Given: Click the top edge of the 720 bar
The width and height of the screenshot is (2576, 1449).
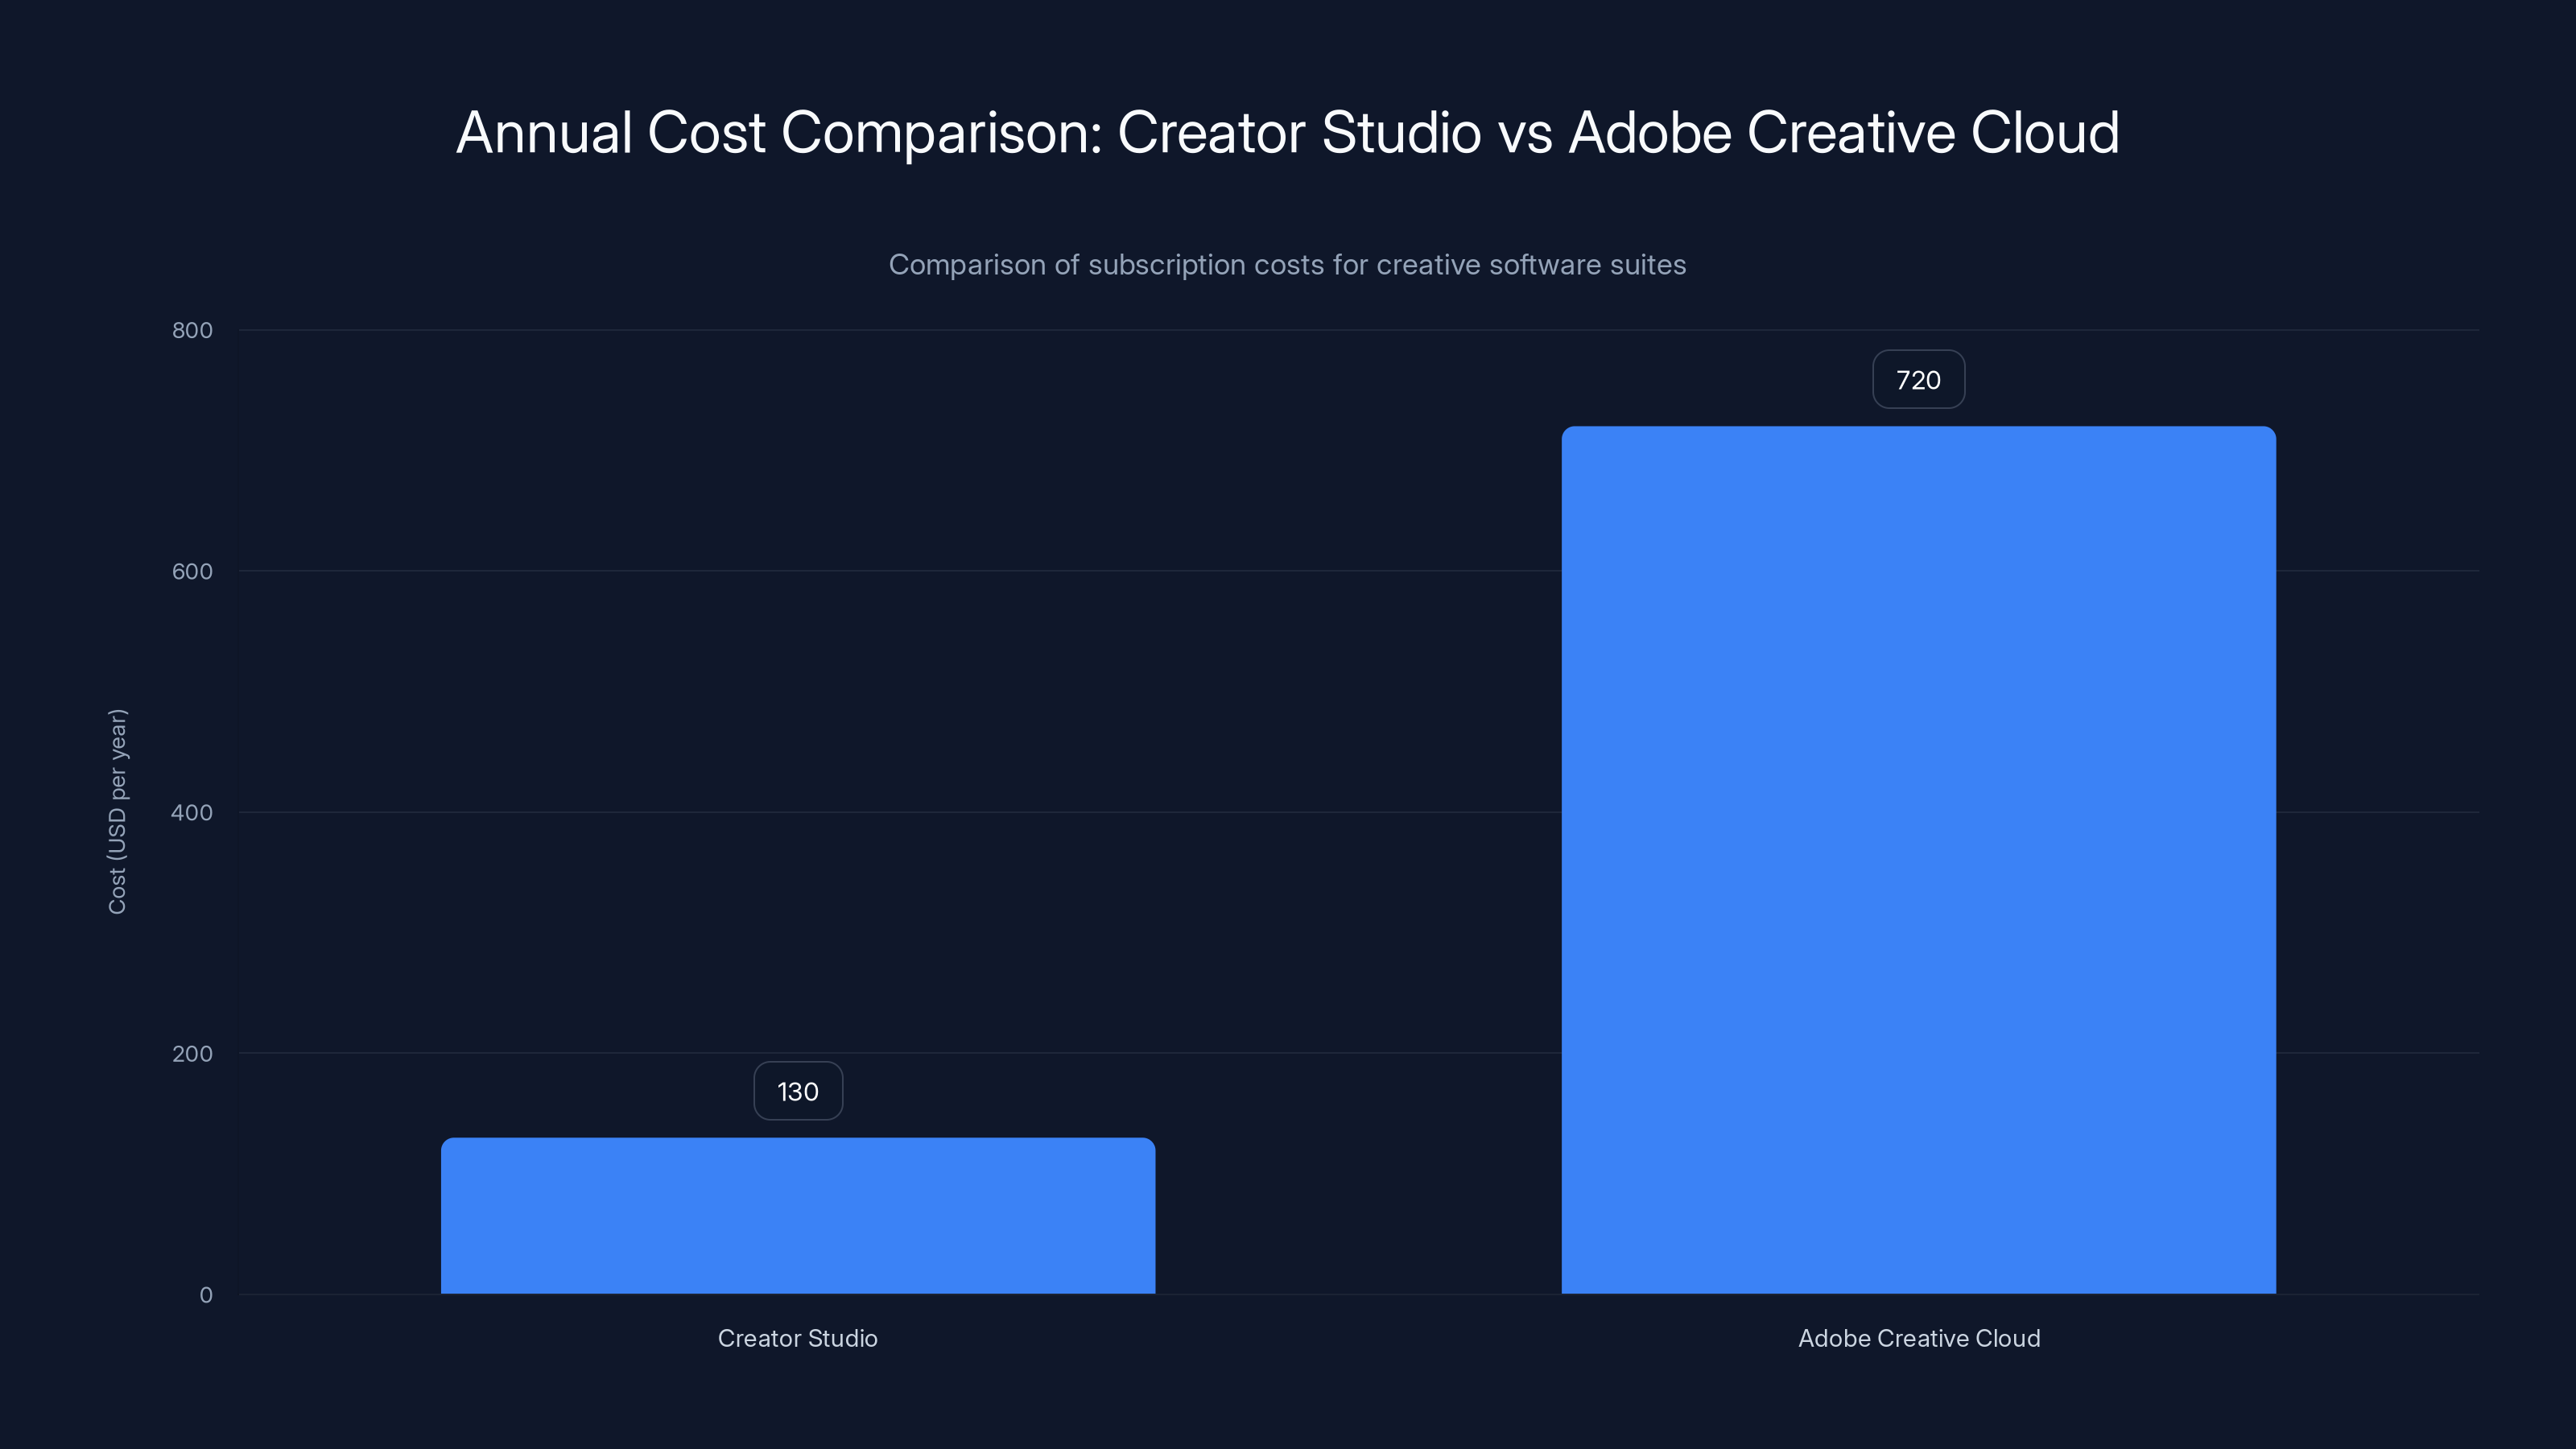Looking at the screenshot, I should [x=1918, y=428].
